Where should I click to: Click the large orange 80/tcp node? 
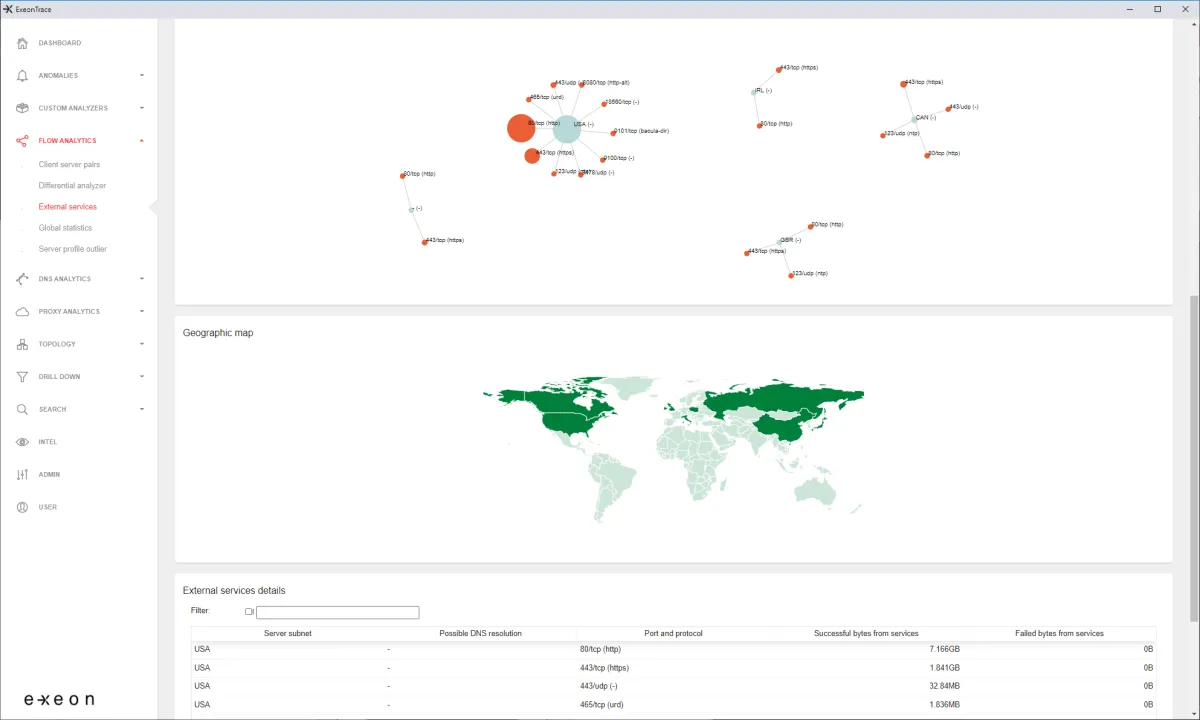tap(520, 128)
